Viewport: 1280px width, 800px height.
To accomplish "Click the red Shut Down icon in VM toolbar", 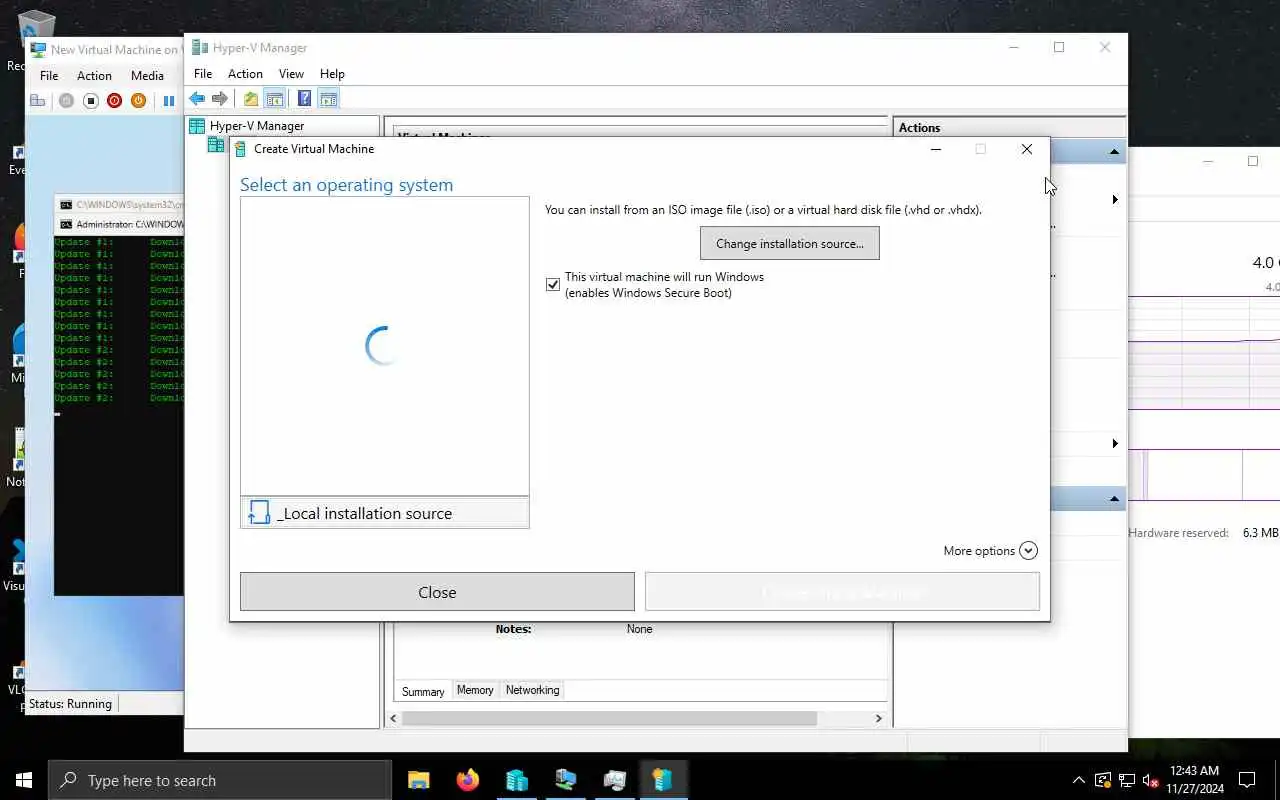I will click(x=114, y=100).
